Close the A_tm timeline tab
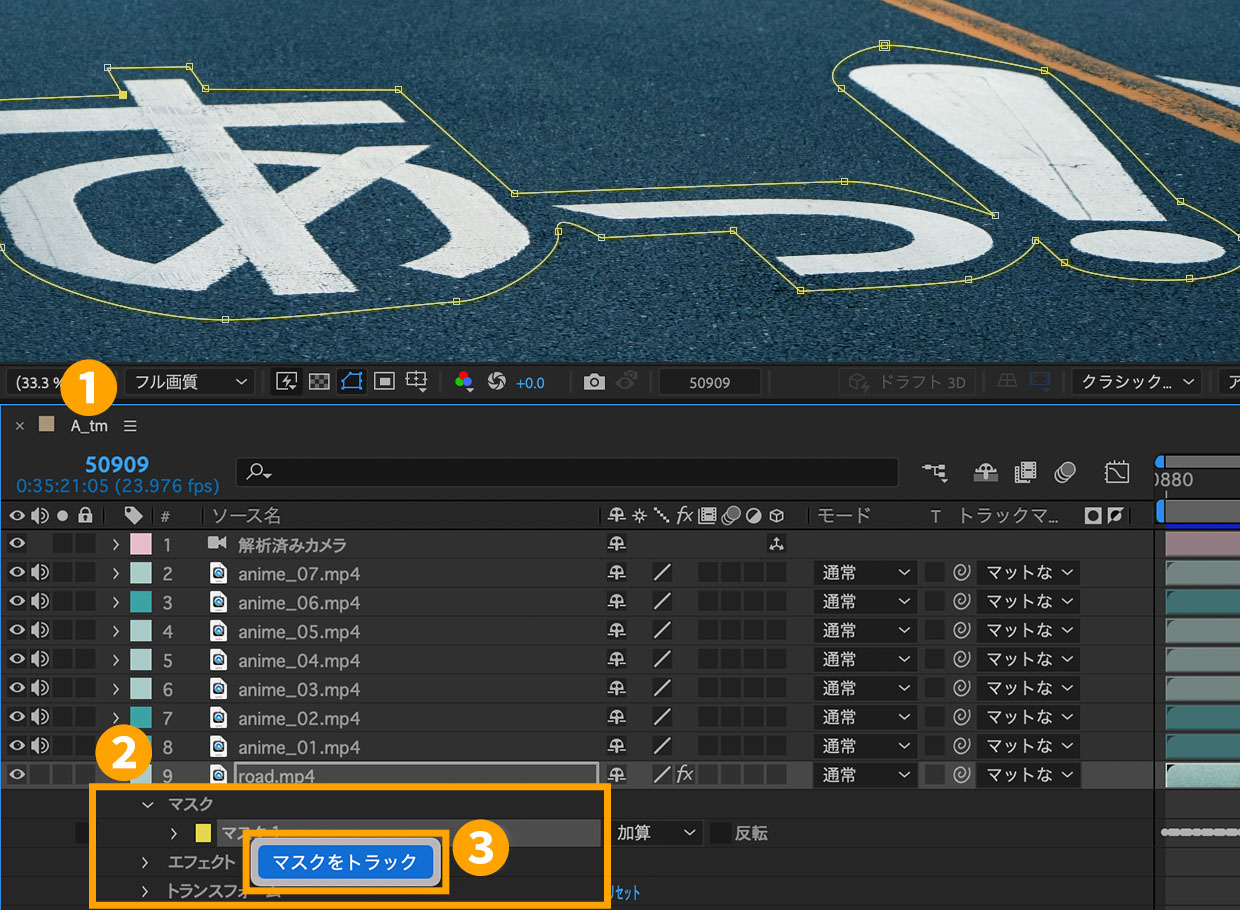 click(20, 426)
